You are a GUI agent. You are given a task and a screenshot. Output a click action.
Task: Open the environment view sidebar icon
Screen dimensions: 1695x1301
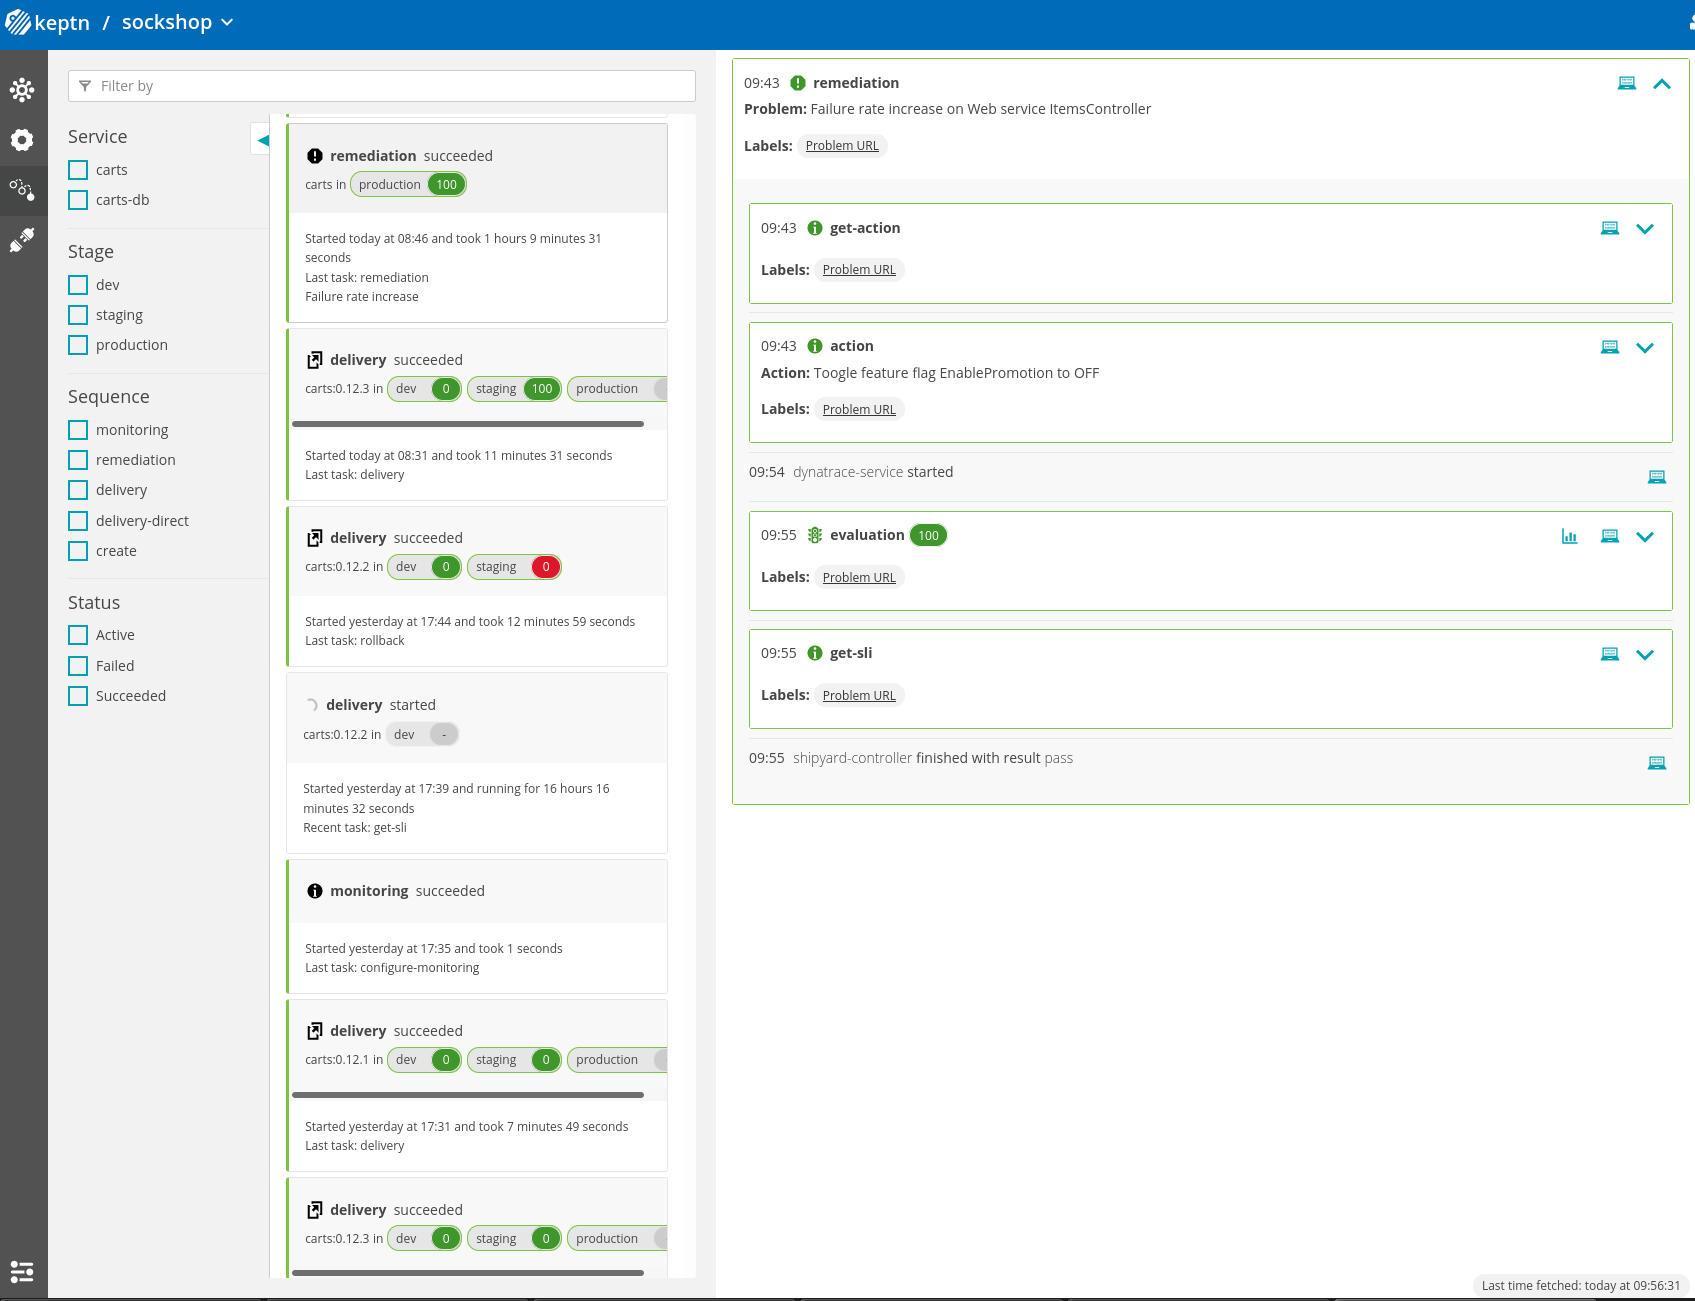(x=22, y=90)
